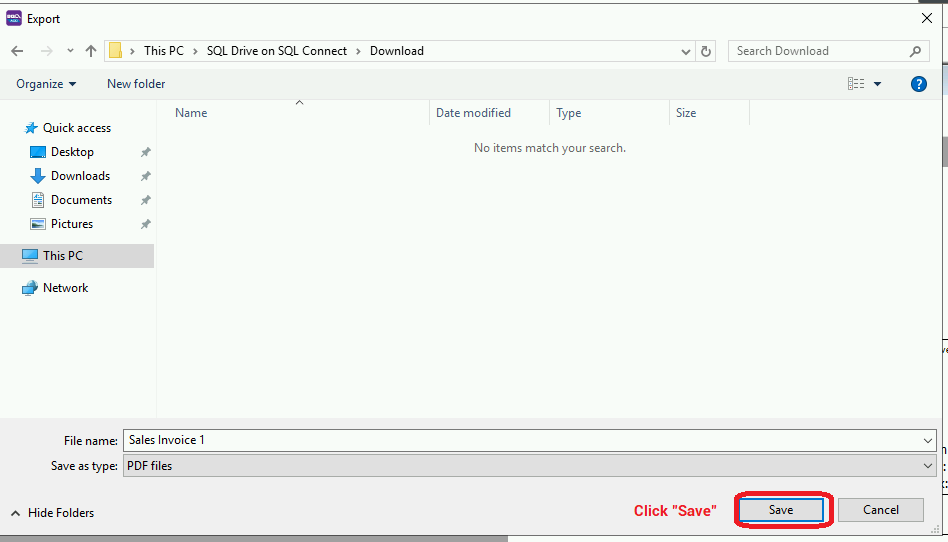Click the pin icon beside Desktop
The image size is (948, 542).
tap(146, 152)
